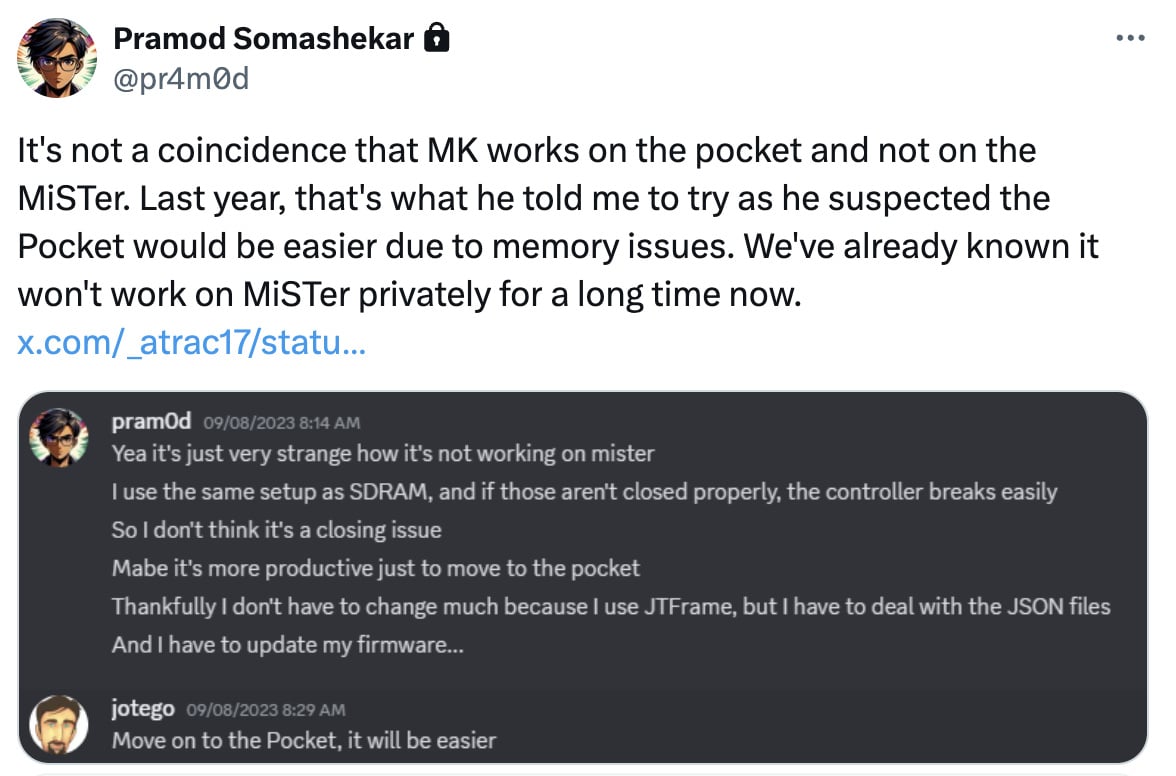The height and width of the screenshot is (776, 1176).
Task: Click the 'update my firmware' message line
Action: click(287, 645)
